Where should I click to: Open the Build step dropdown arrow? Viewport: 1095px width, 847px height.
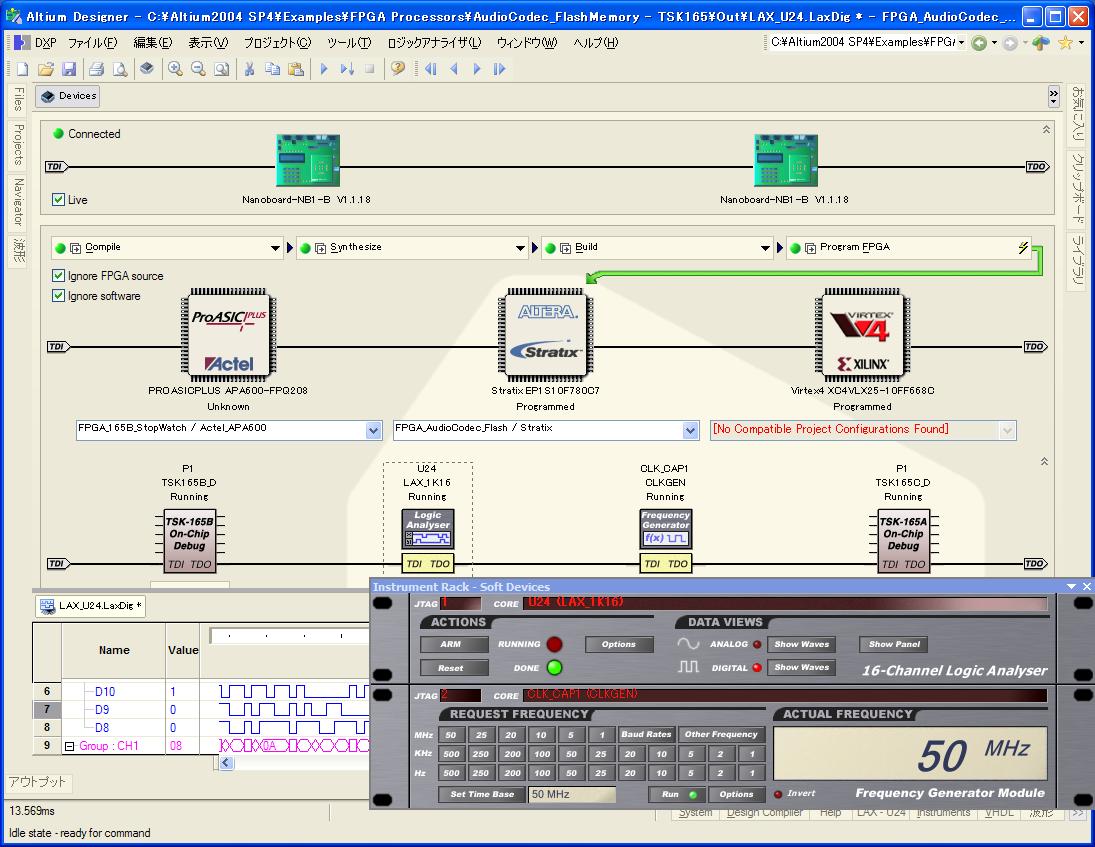[765, 248]
